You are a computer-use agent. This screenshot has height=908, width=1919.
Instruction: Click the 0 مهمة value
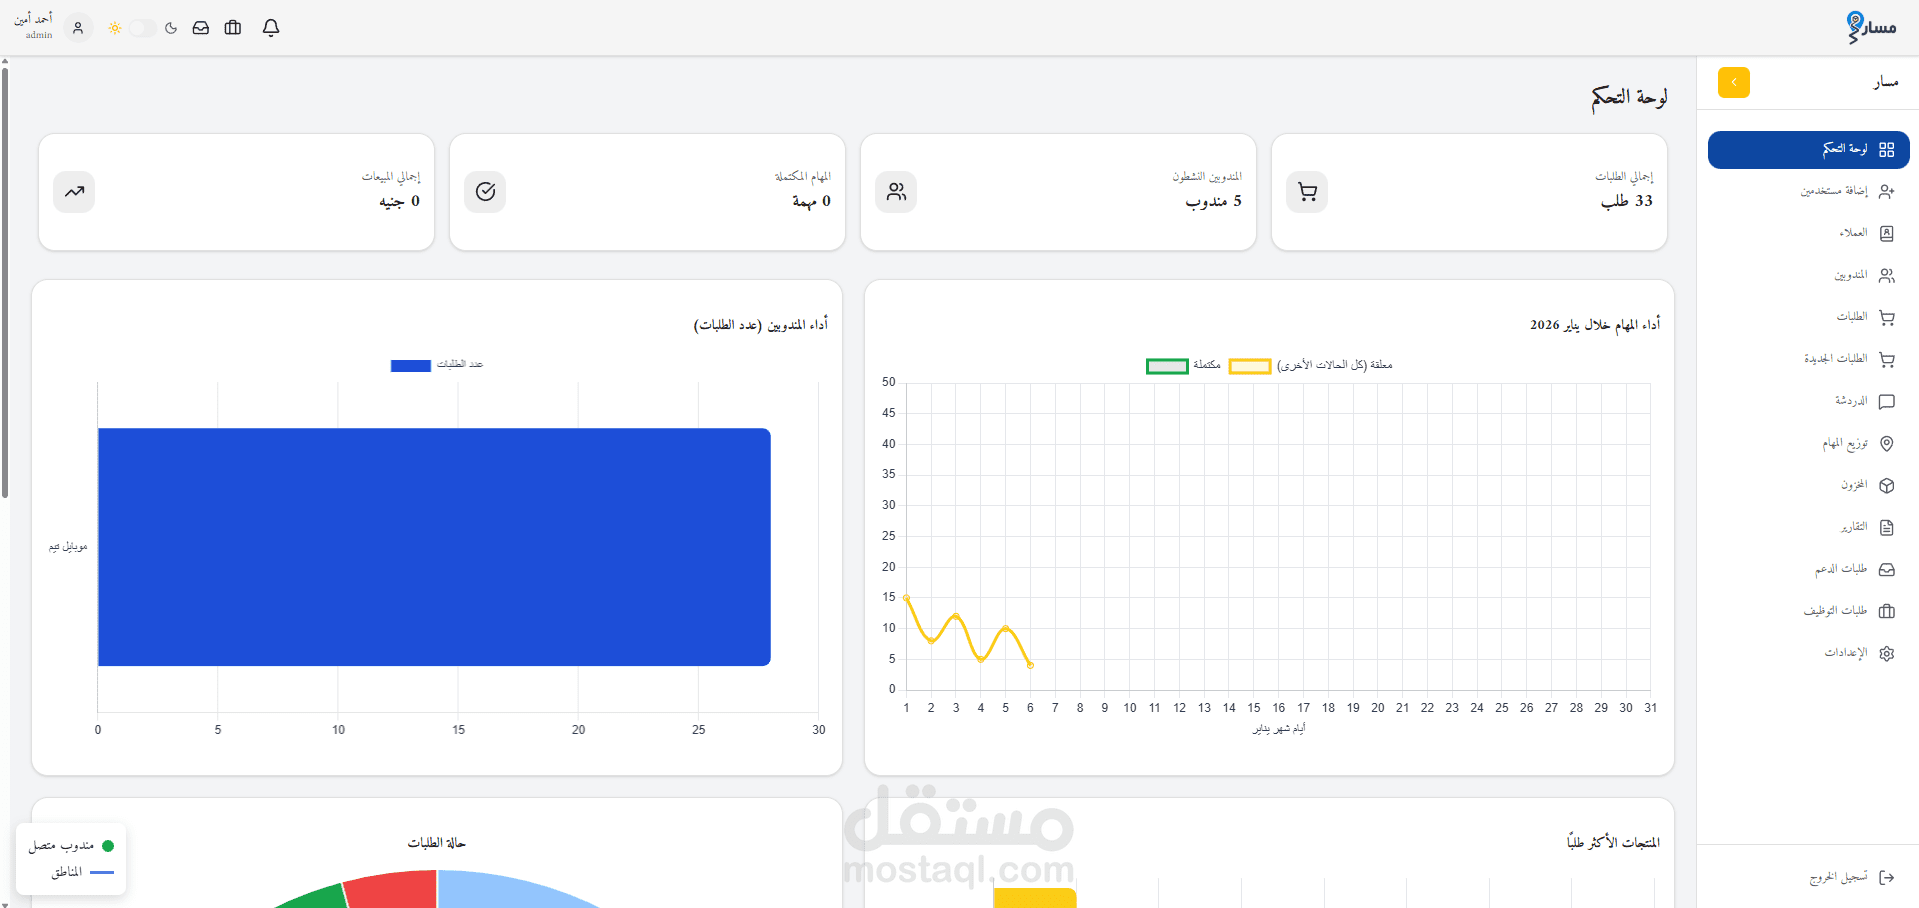coord(811,201)
